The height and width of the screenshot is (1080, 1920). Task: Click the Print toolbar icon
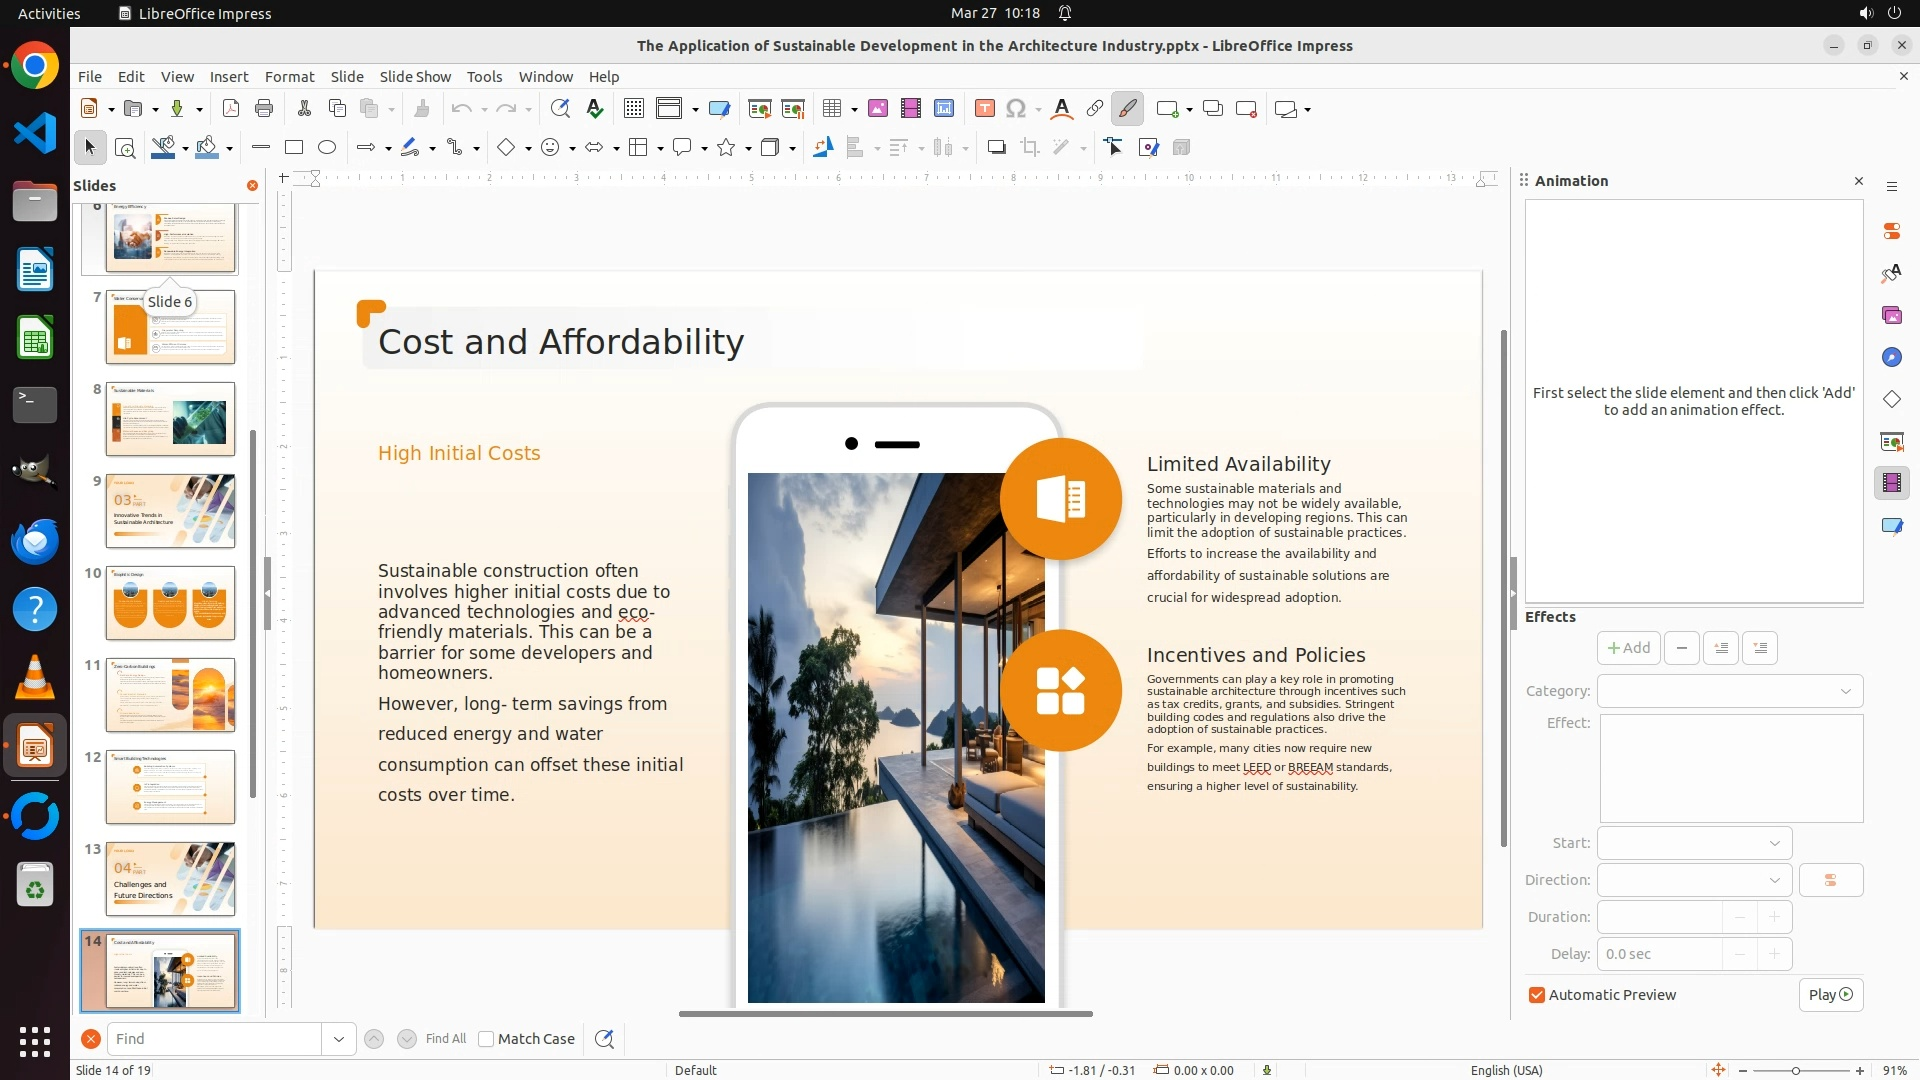pos(264,109)
